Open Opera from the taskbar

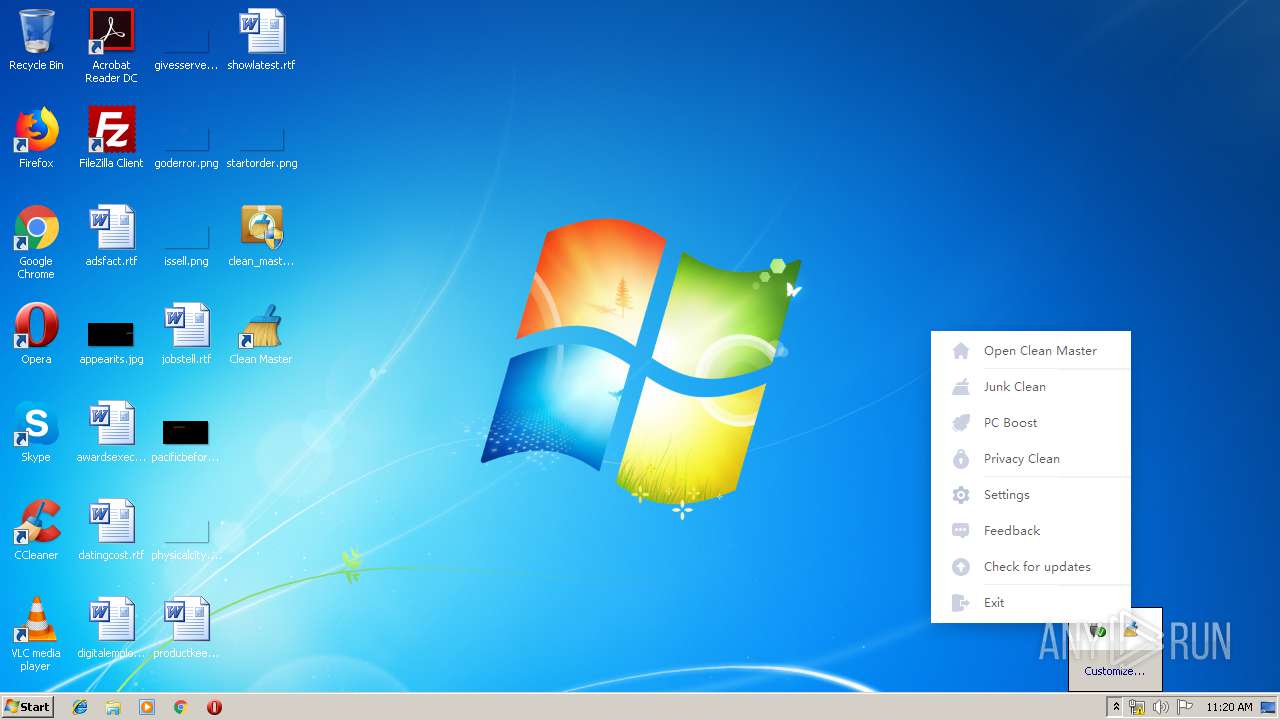(214, 707)
